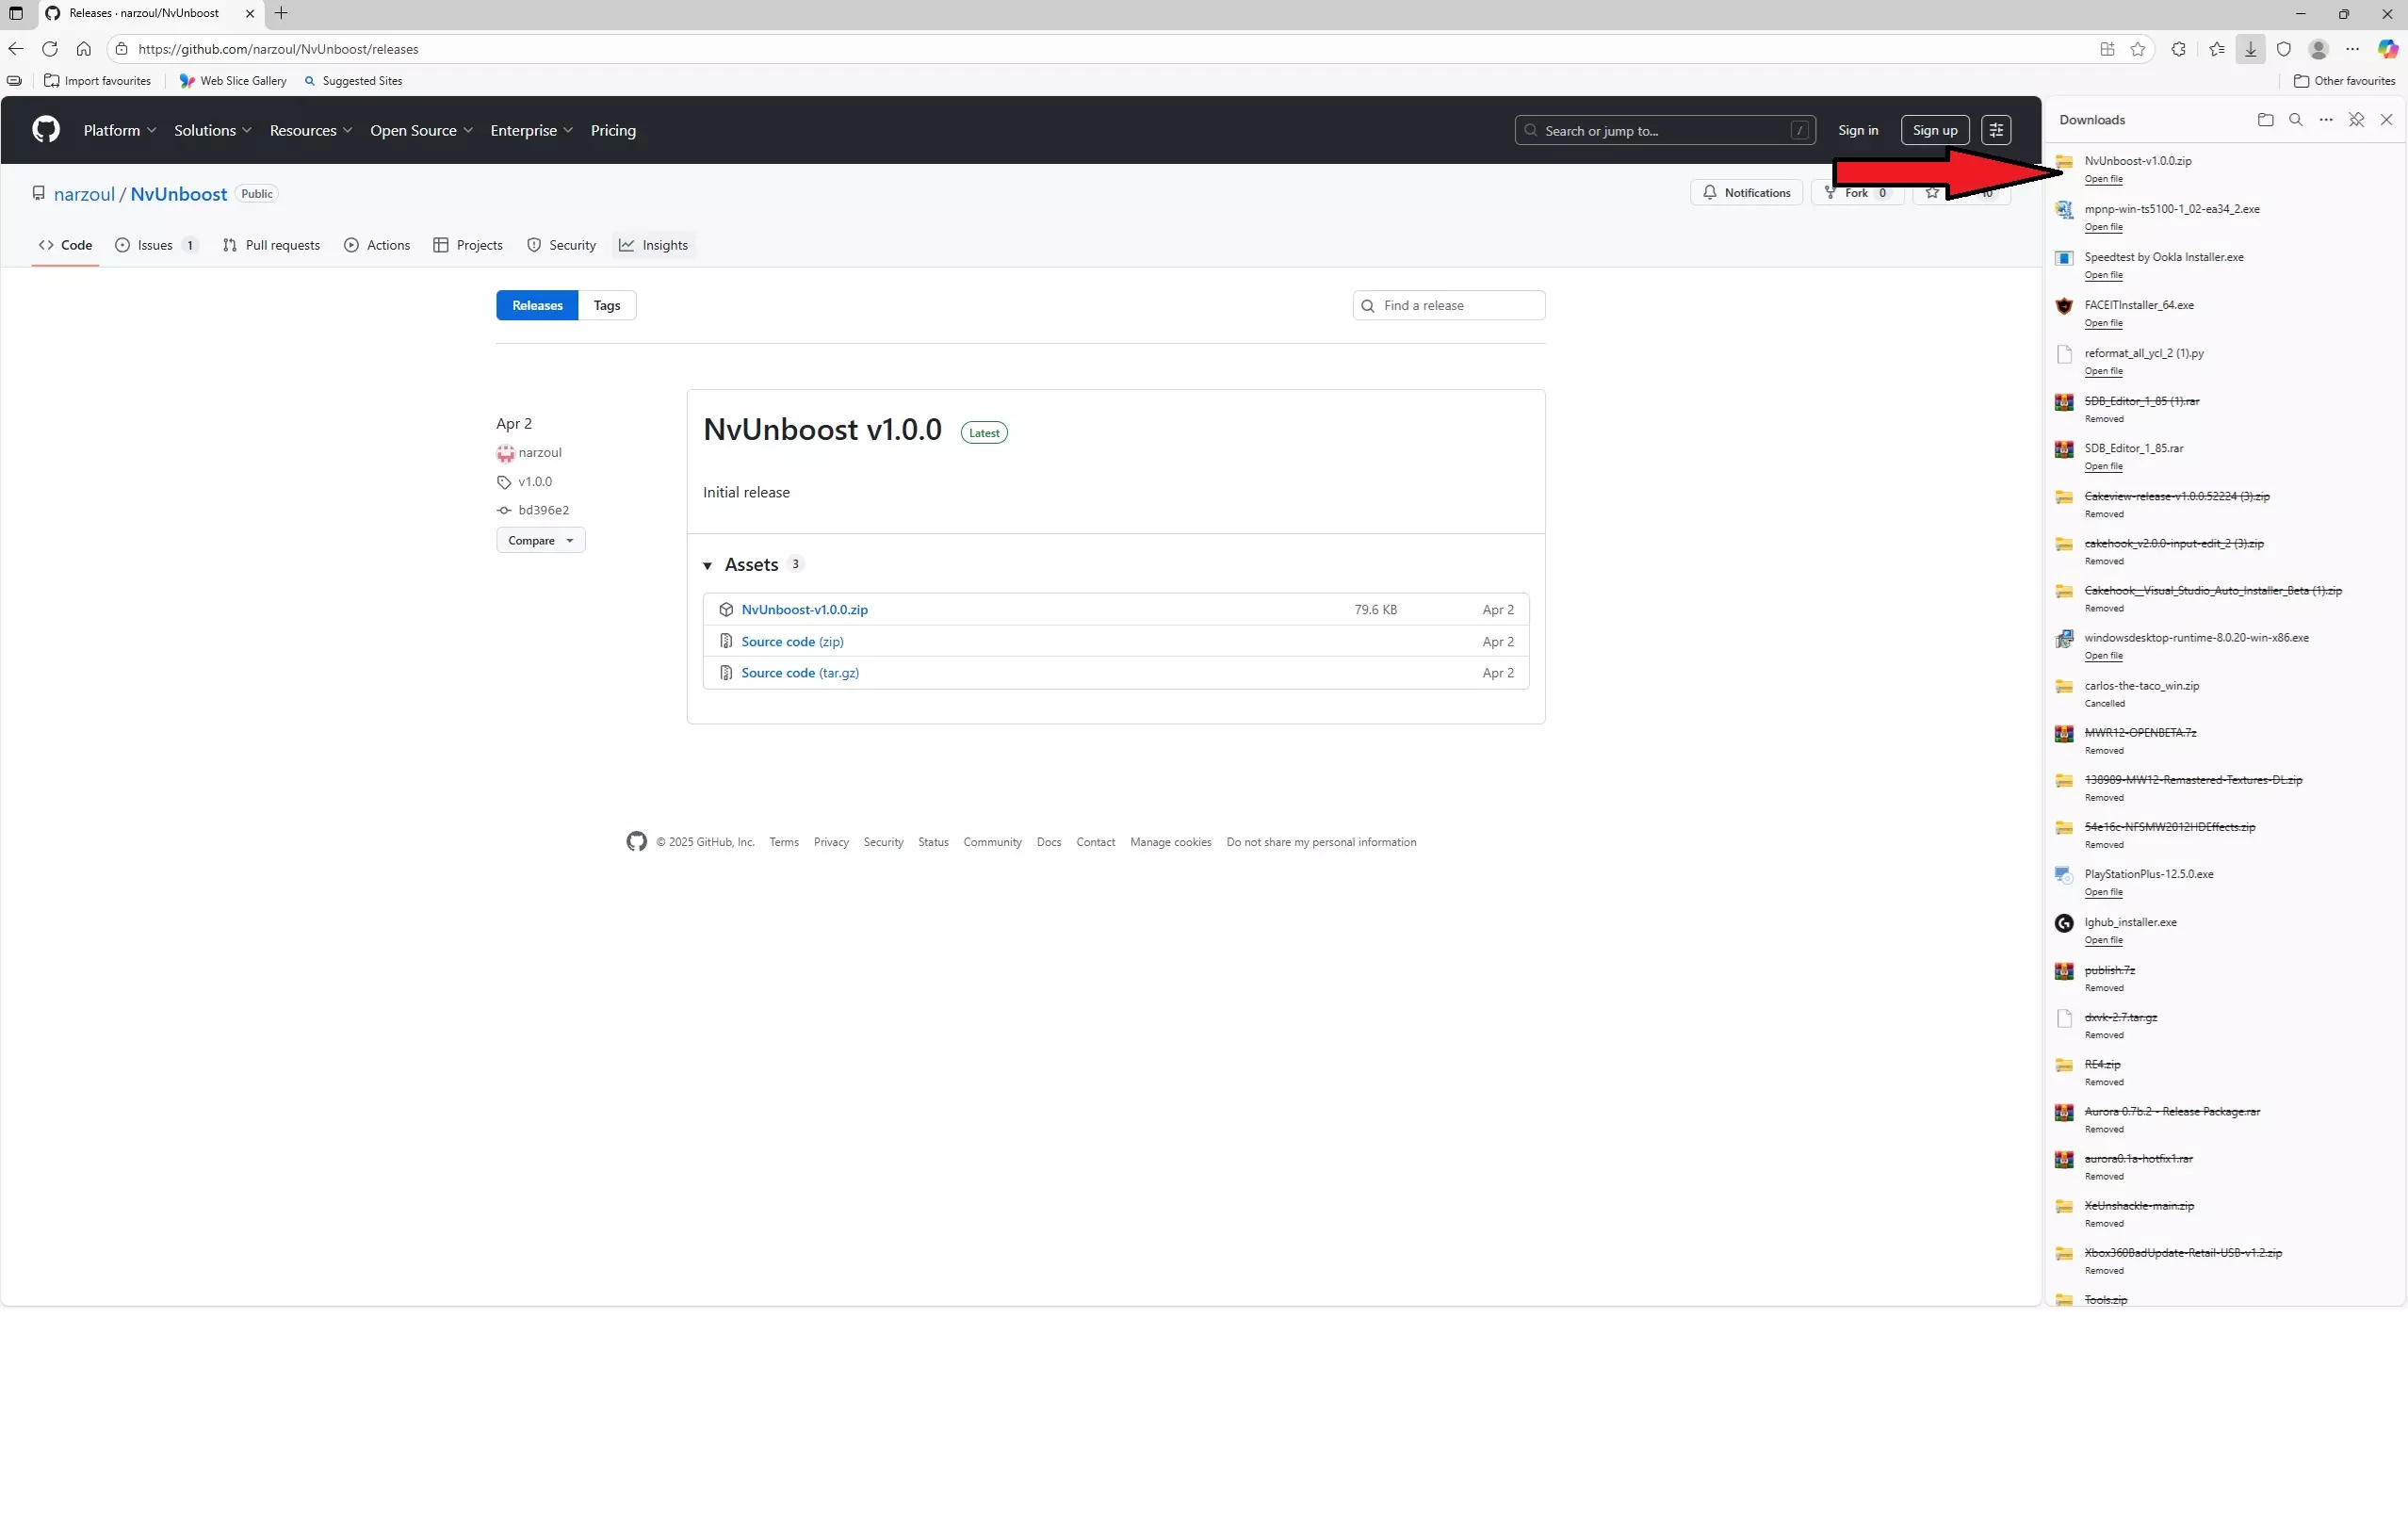Open the browser extensions puzzle icon

(2178, 49)
